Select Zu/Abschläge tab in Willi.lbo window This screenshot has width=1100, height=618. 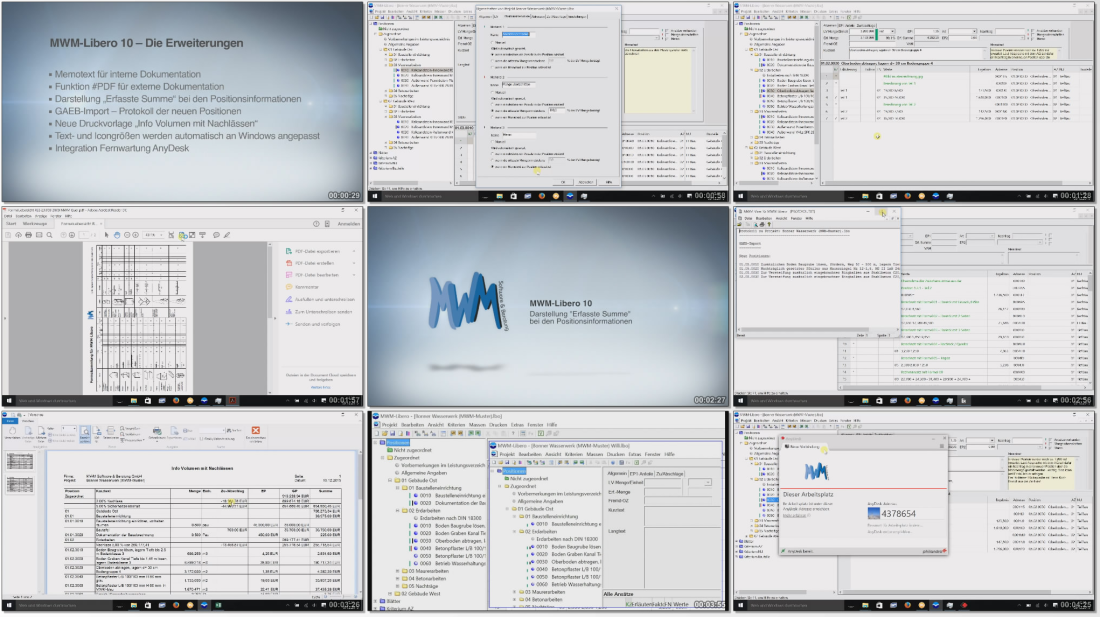pyautogui.click(x=669, y=473)
